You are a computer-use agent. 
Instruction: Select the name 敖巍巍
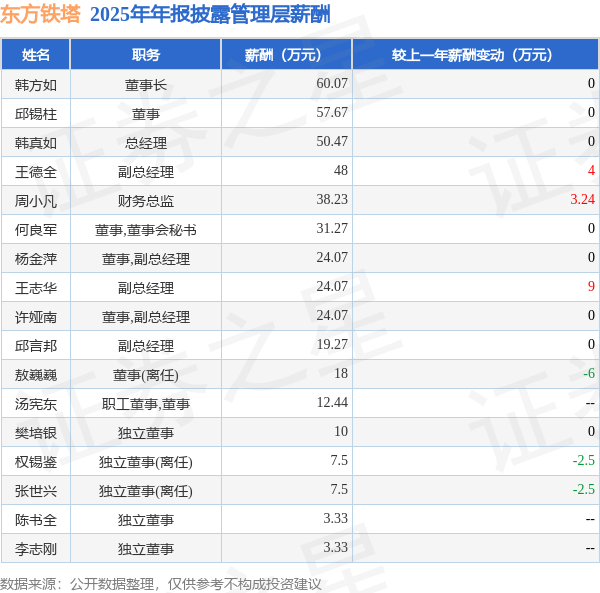(36, 375)
